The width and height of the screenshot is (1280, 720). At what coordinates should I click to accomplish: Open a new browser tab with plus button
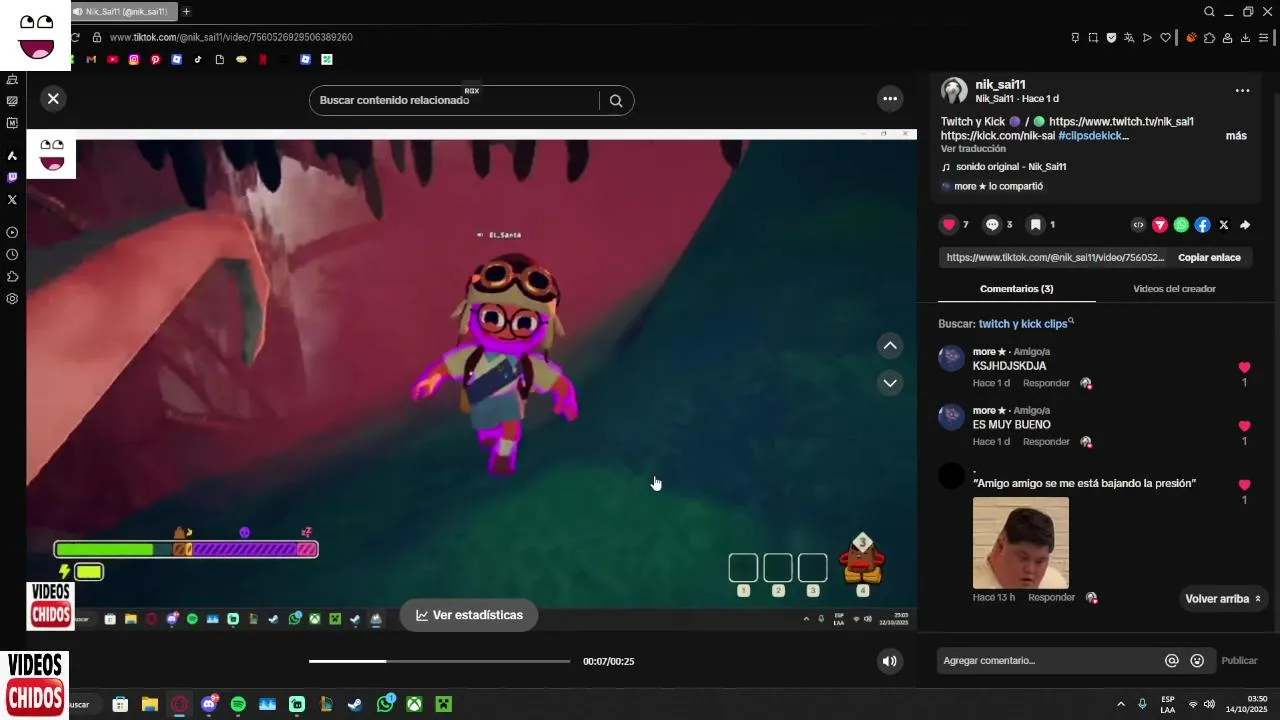186,11
